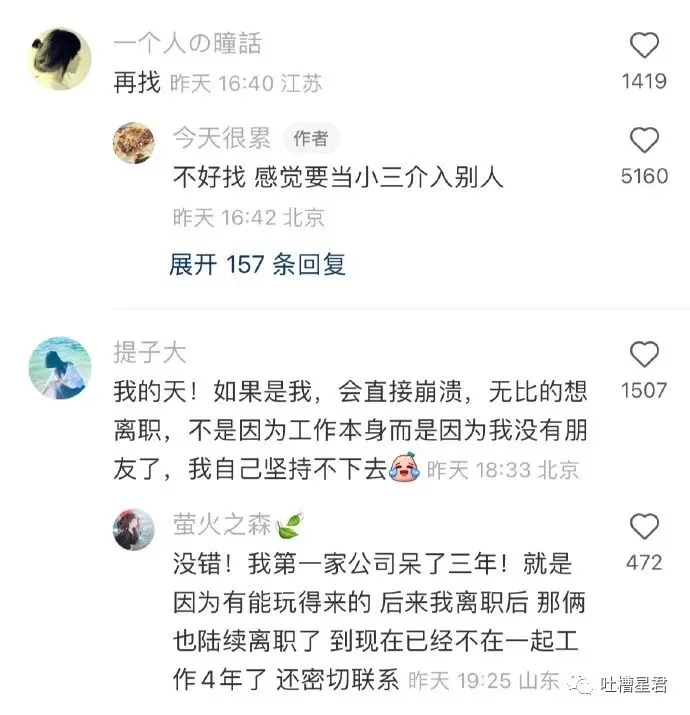Screen dimensions: 690x715
Task: Tap the comment text 再找
Action: (x=137, y=83)
